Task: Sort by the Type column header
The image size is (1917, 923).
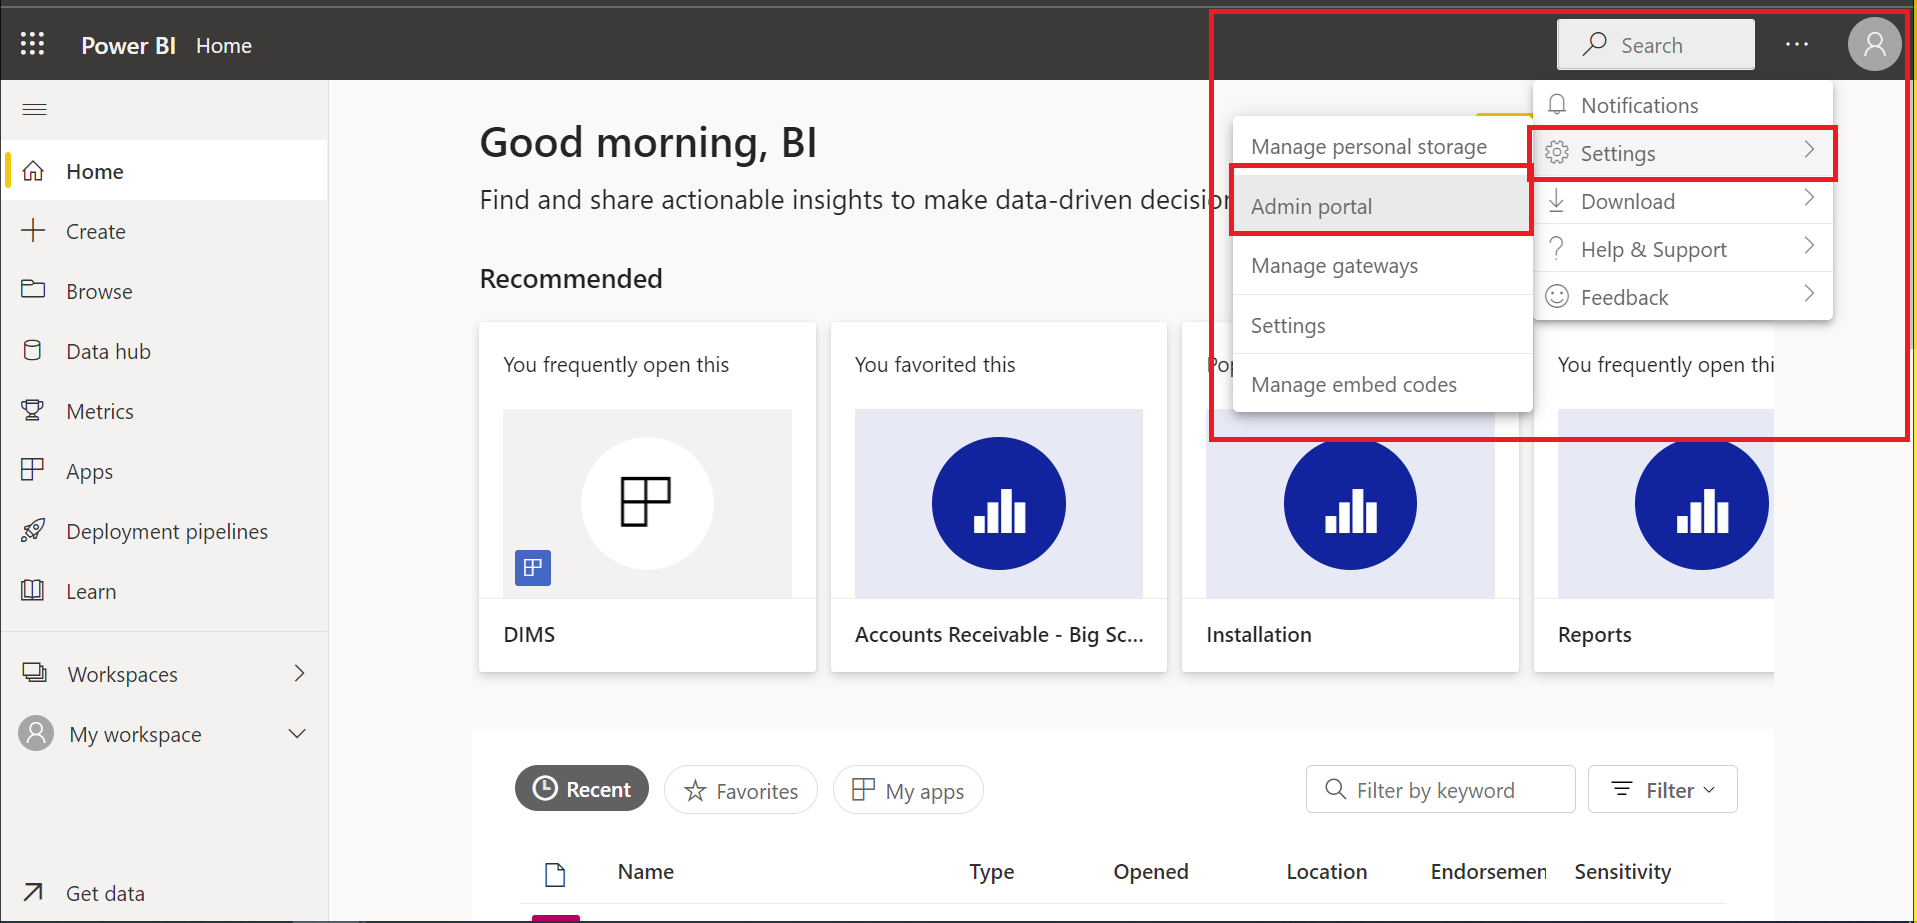Action: tap(991, 872)
